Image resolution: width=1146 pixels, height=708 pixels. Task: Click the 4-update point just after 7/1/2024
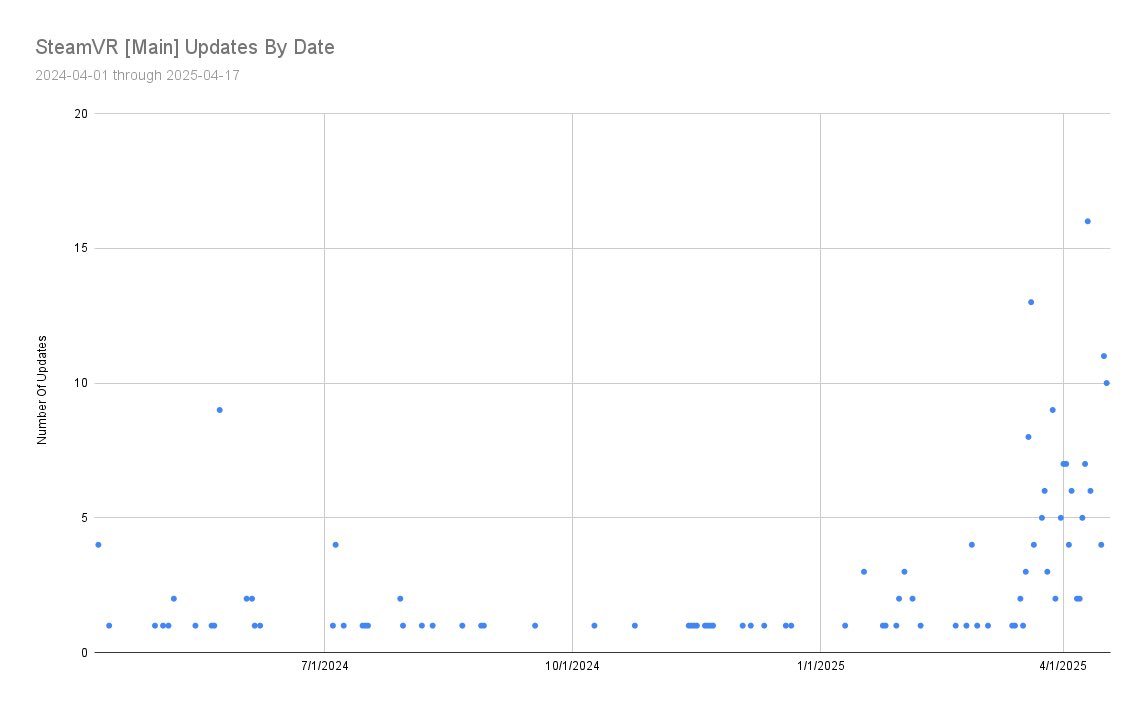335,545
